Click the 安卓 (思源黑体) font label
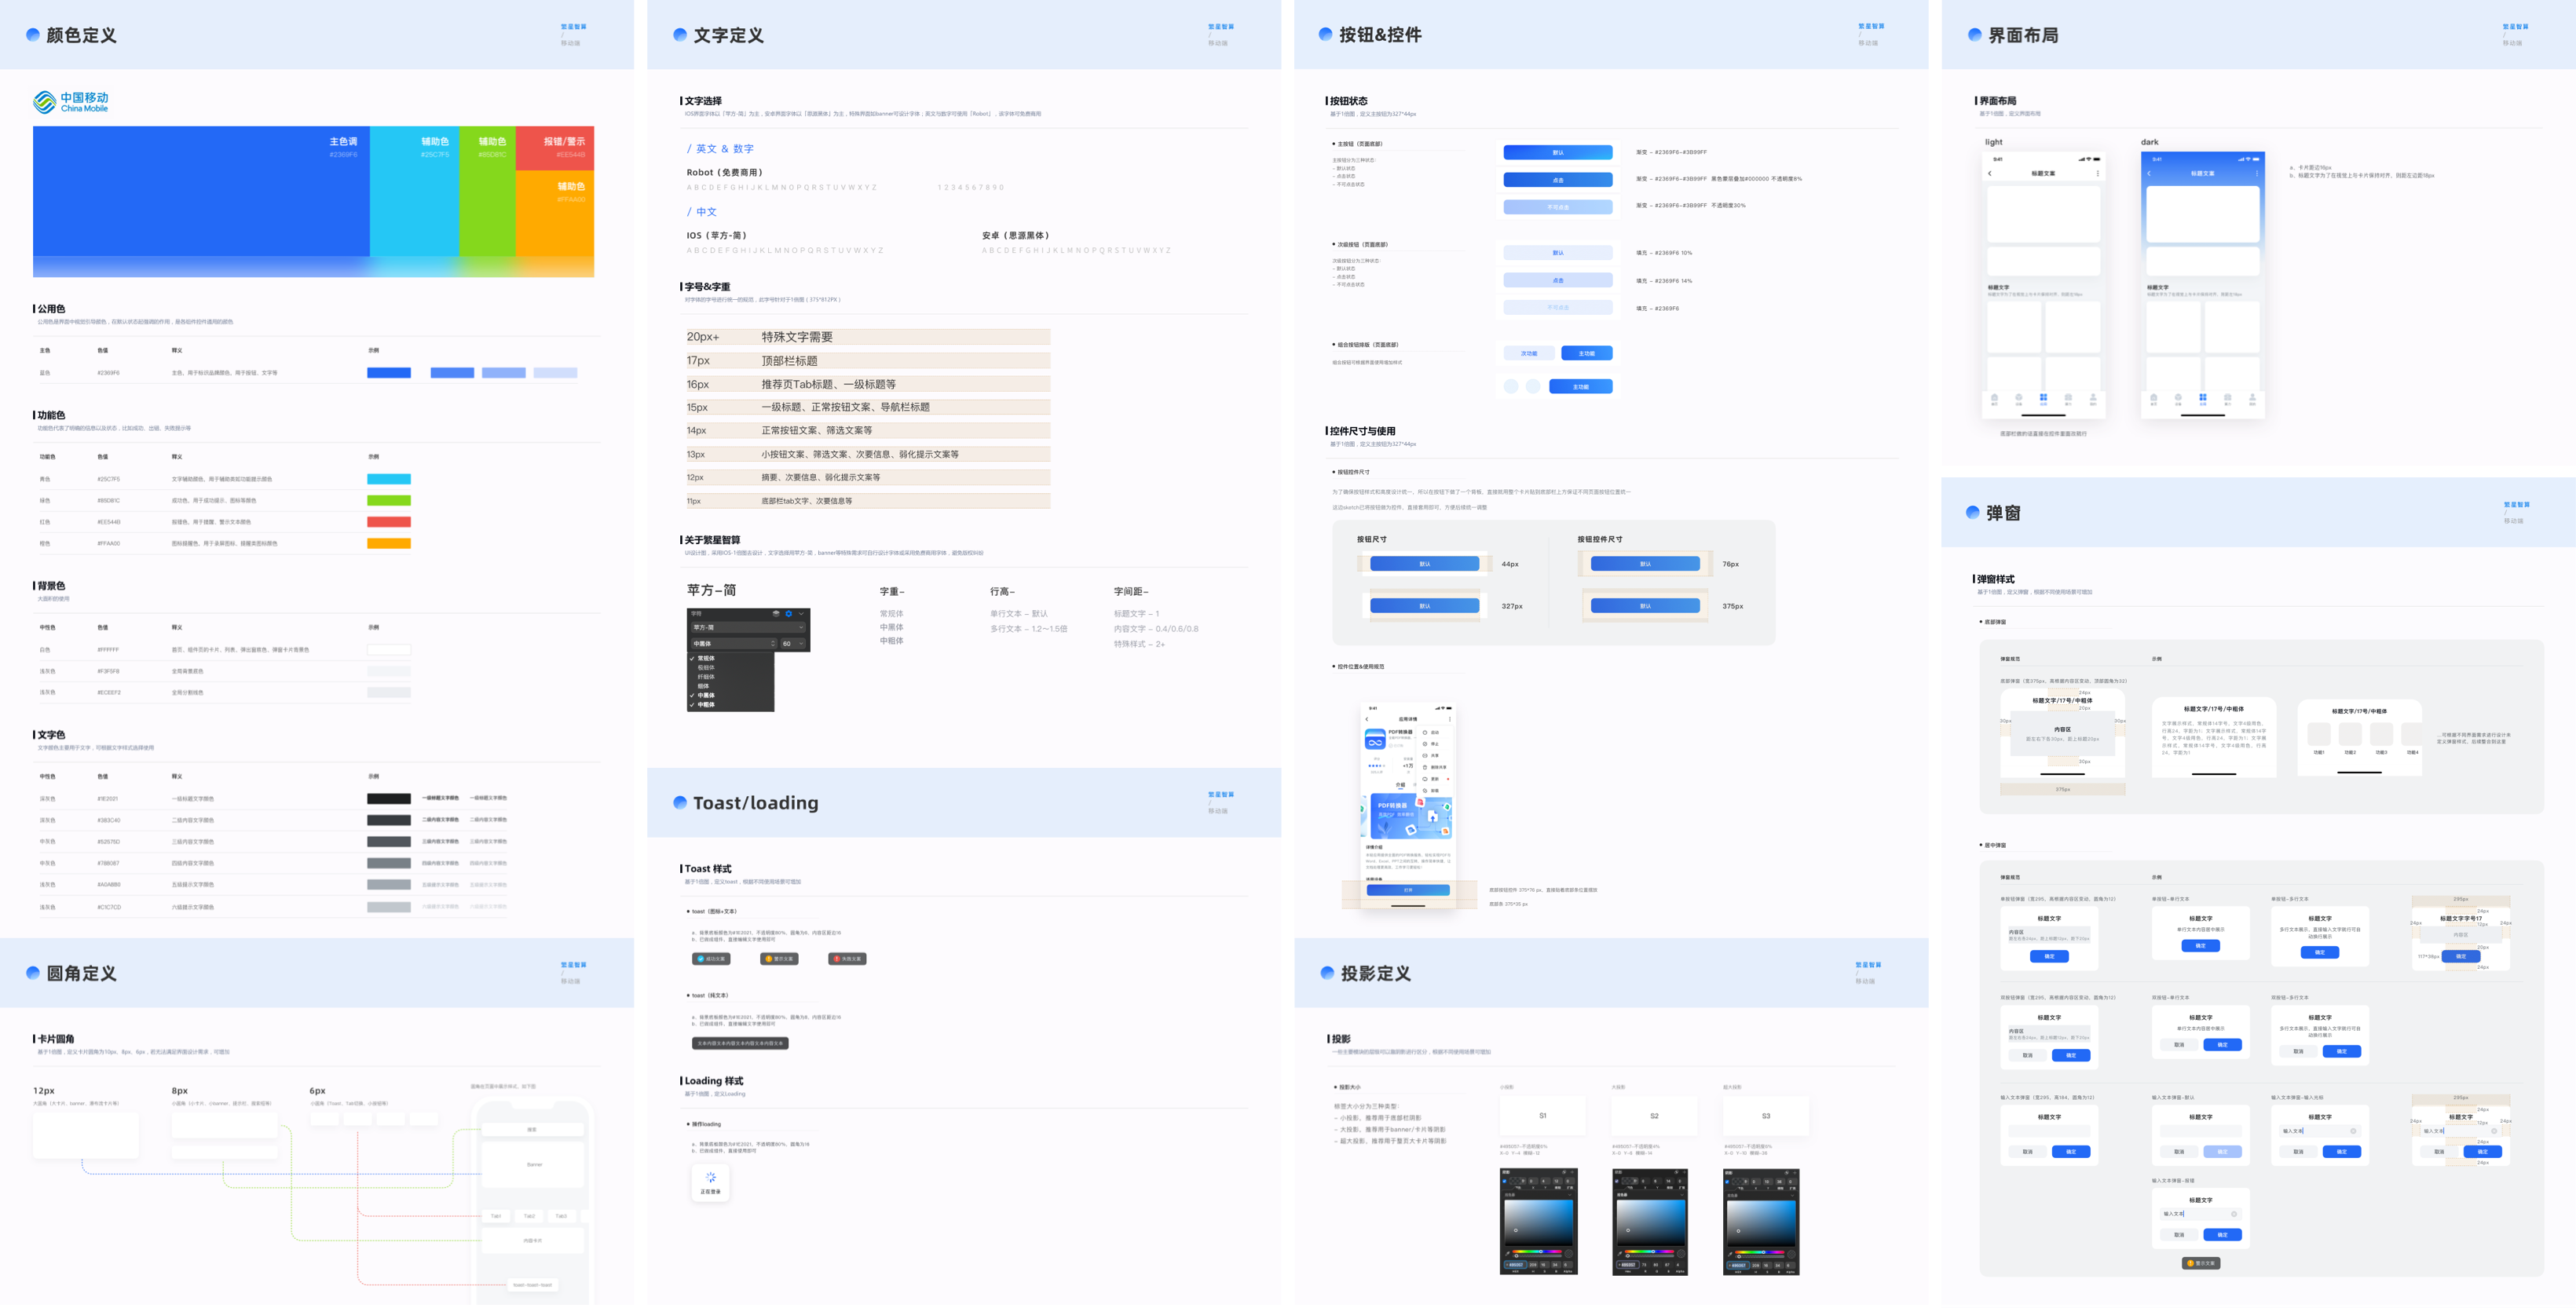 point(1015,236)
